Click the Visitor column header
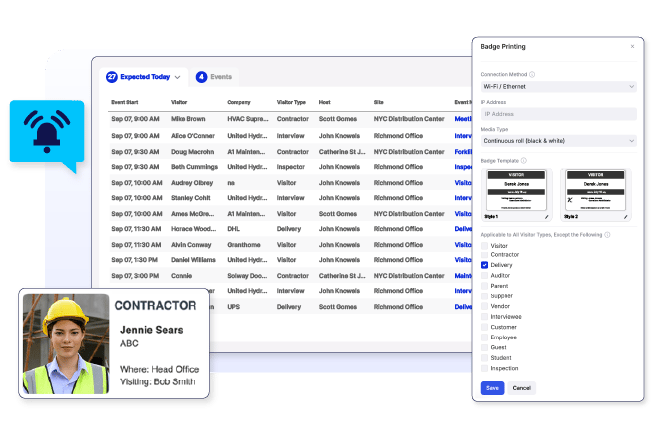The image size is (662, 422). pos(179,102)
